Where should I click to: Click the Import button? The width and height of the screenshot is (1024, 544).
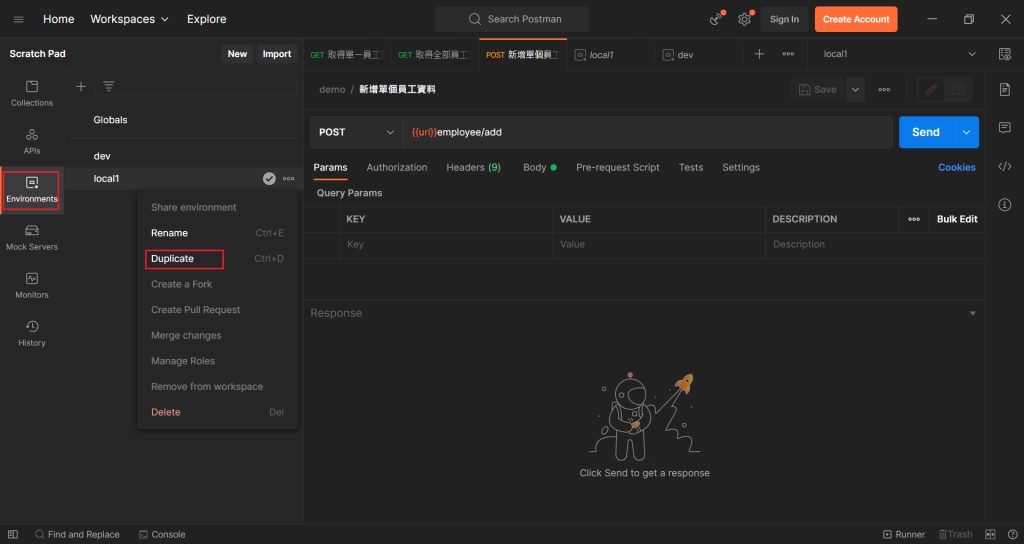277,54
